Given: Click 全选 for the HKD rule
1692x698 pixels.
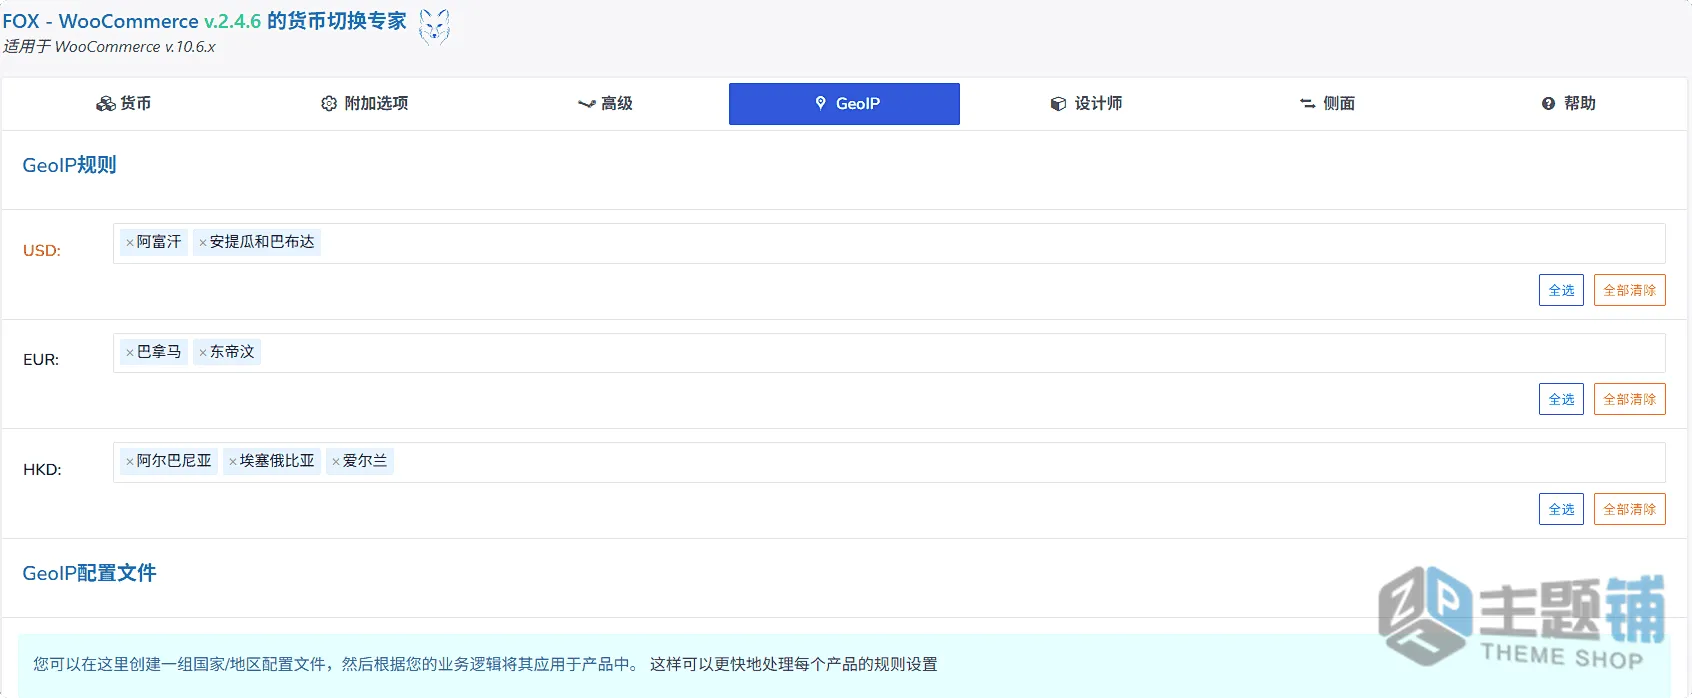Looking at the screenshot, I should pos(1561,509).
